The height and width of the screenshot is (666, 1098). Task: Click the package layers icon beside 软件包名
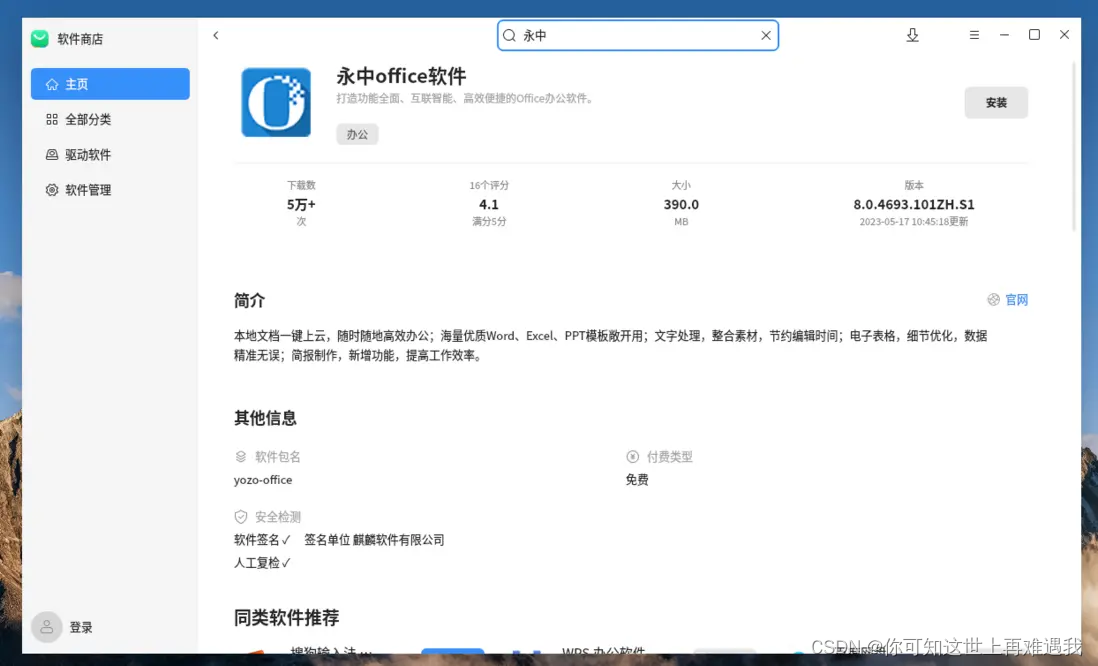click(241, 457)
